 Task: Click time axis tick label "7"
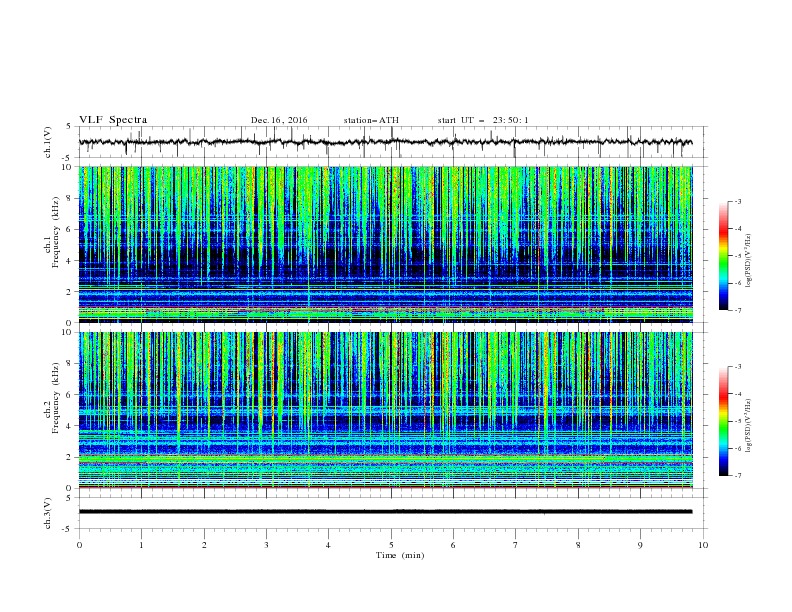(x=516, y=545)
